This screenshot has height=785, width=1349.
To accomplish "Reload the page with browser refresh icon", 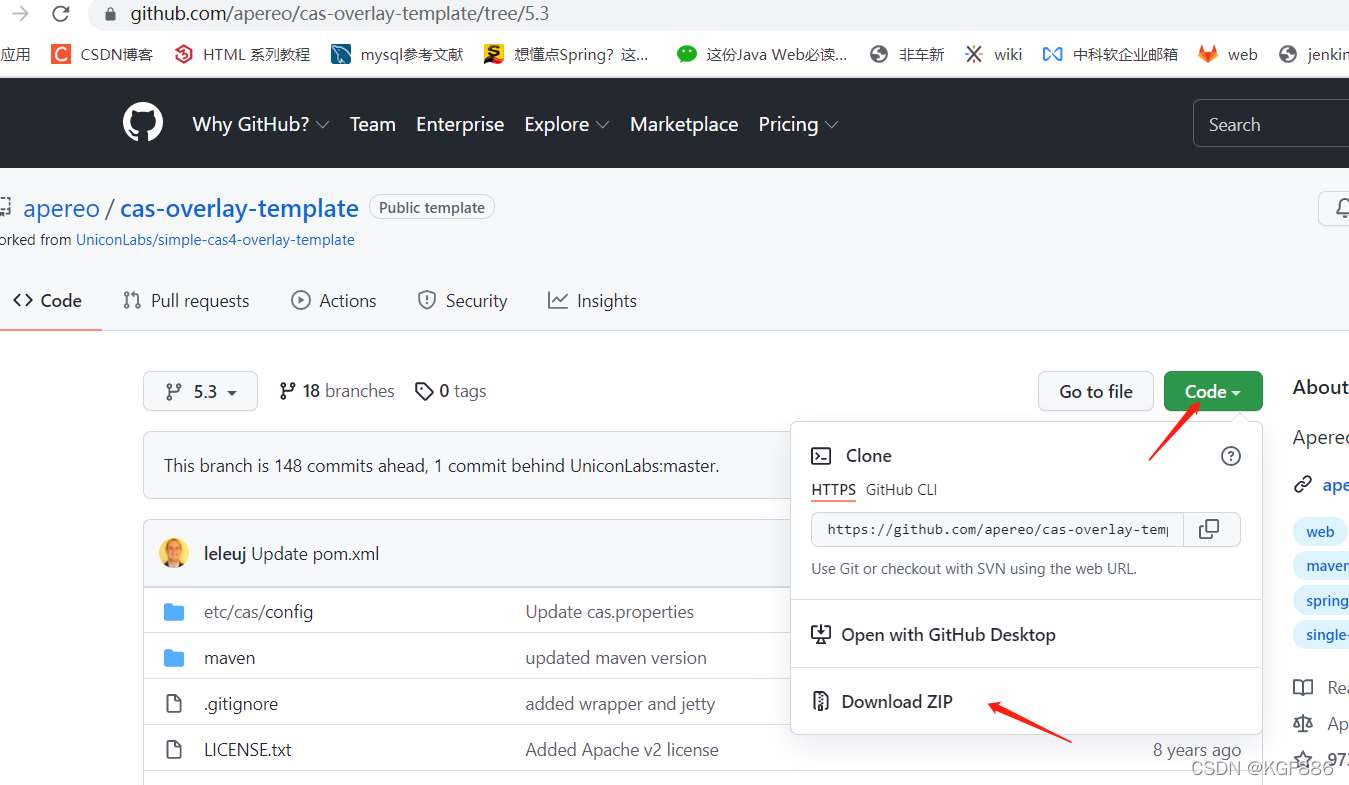I will [x=61, y=14].
